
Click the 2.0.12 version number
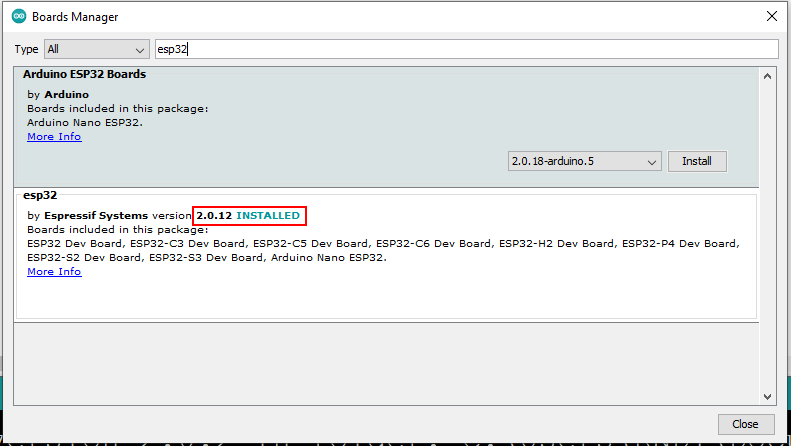pyautogui.click(x=214, y=216)
